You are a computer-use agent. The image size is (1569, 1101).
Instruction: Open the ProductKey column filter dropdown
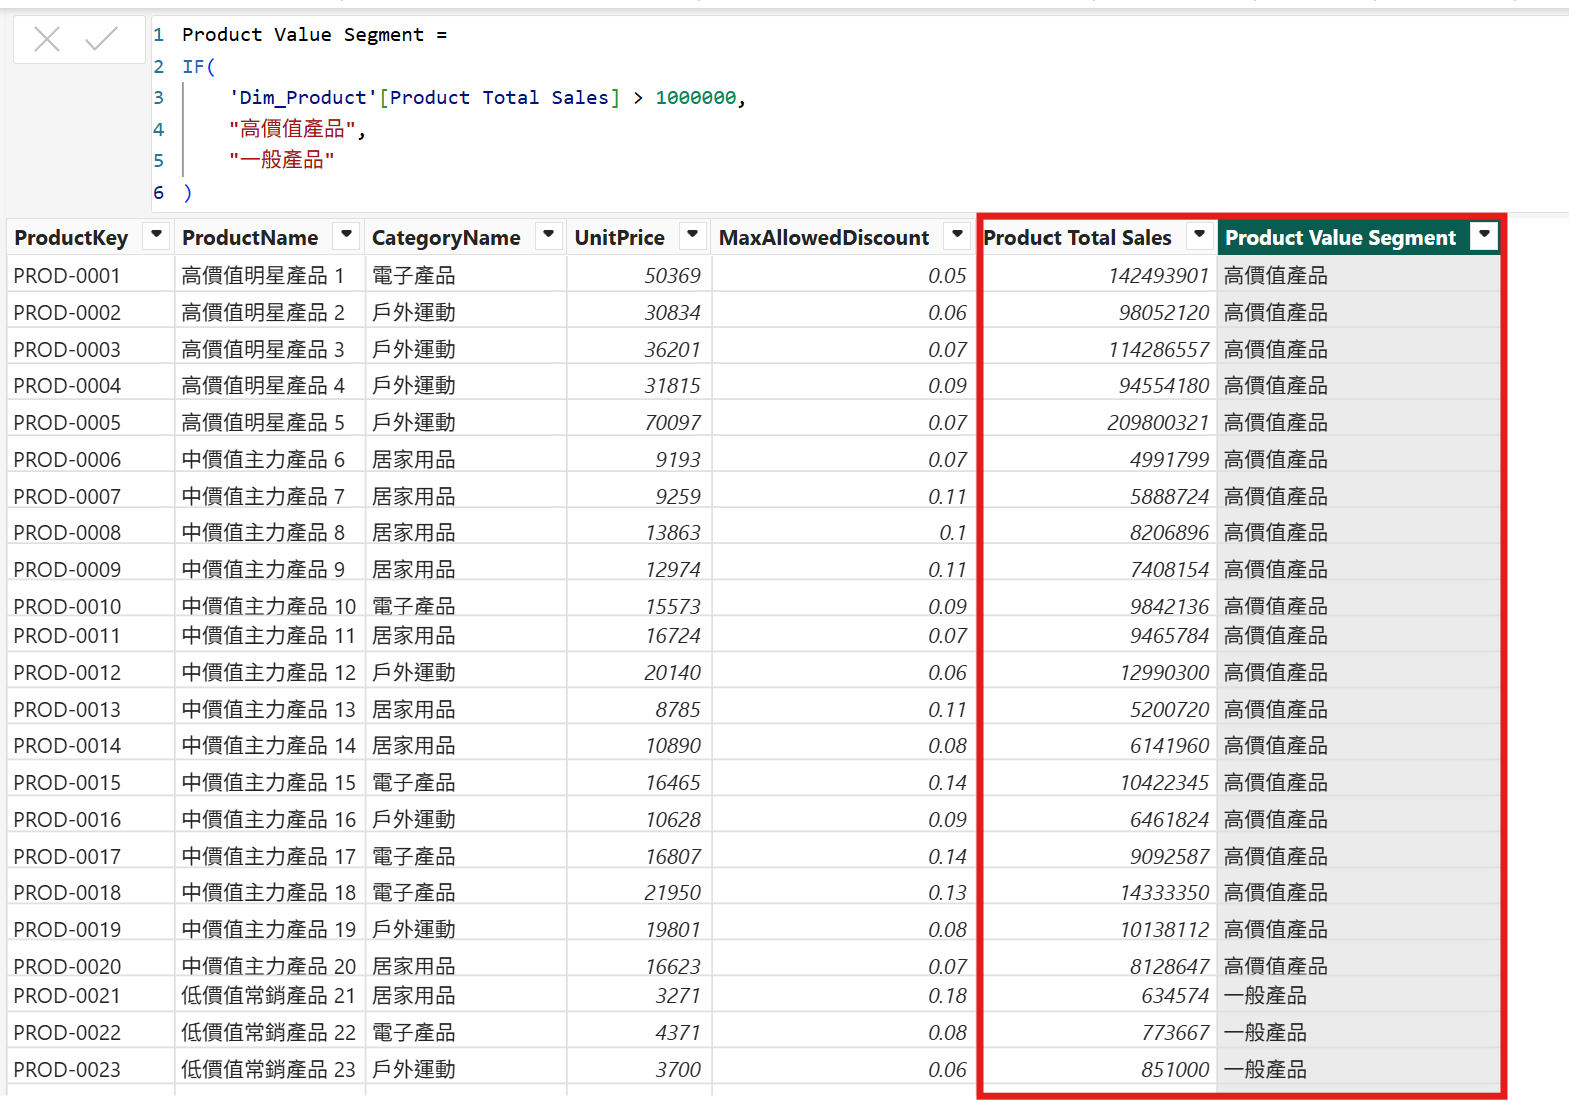tap(156, 236)
